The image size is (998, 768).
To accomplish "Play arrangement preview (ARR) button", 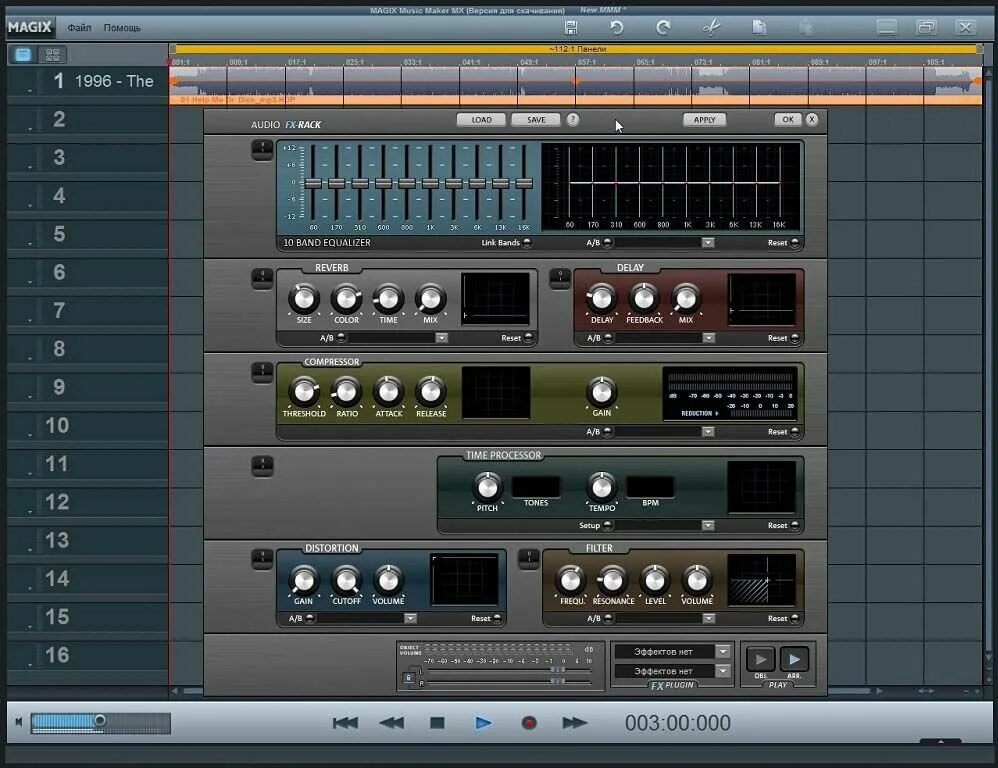I will pos(794,659).
